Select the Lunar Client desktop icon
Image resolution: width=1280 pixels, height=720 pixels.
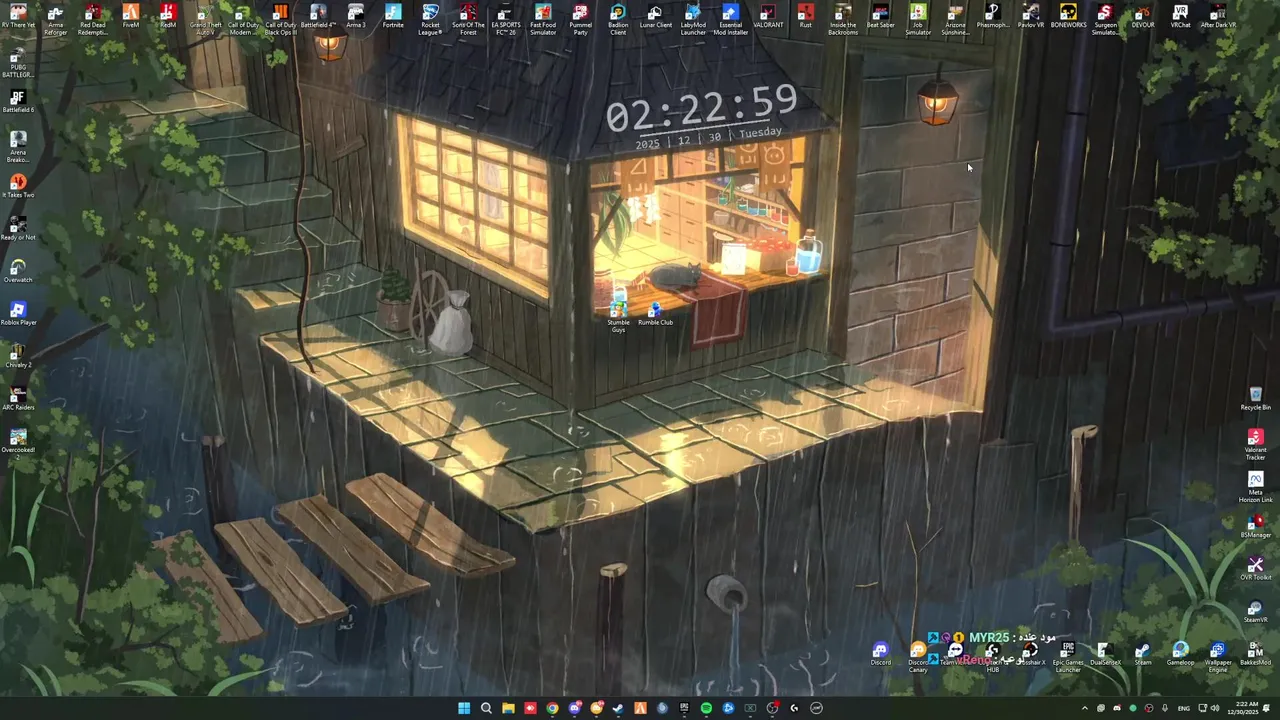click(655, 17)
